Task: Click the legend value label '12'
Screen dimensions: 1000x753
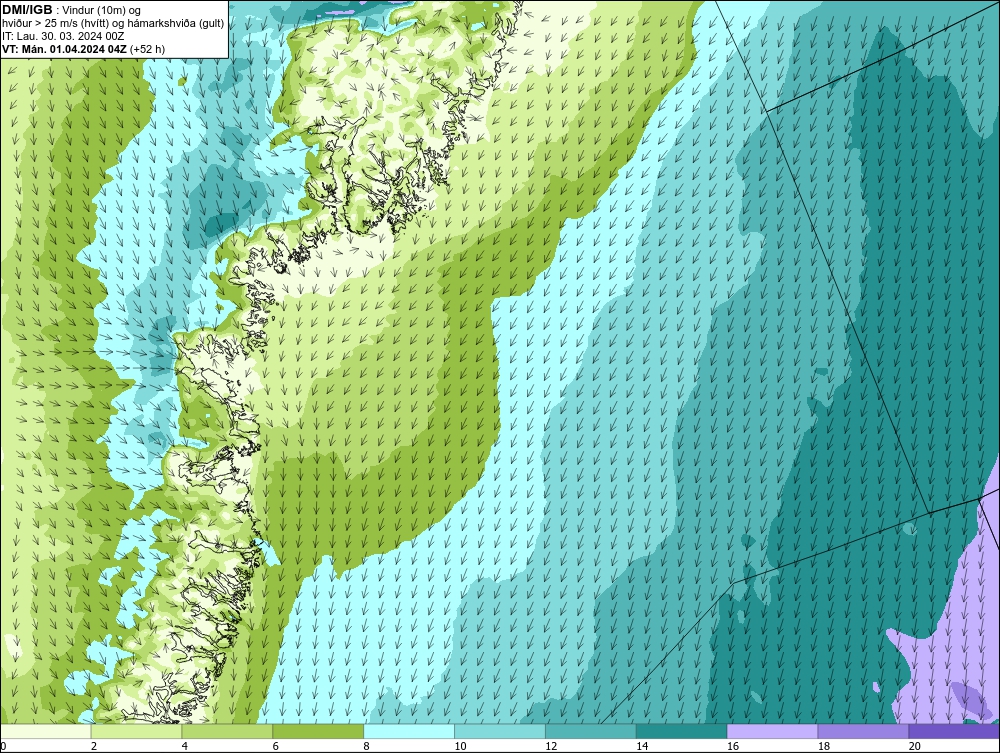Action: click(552, 746)
